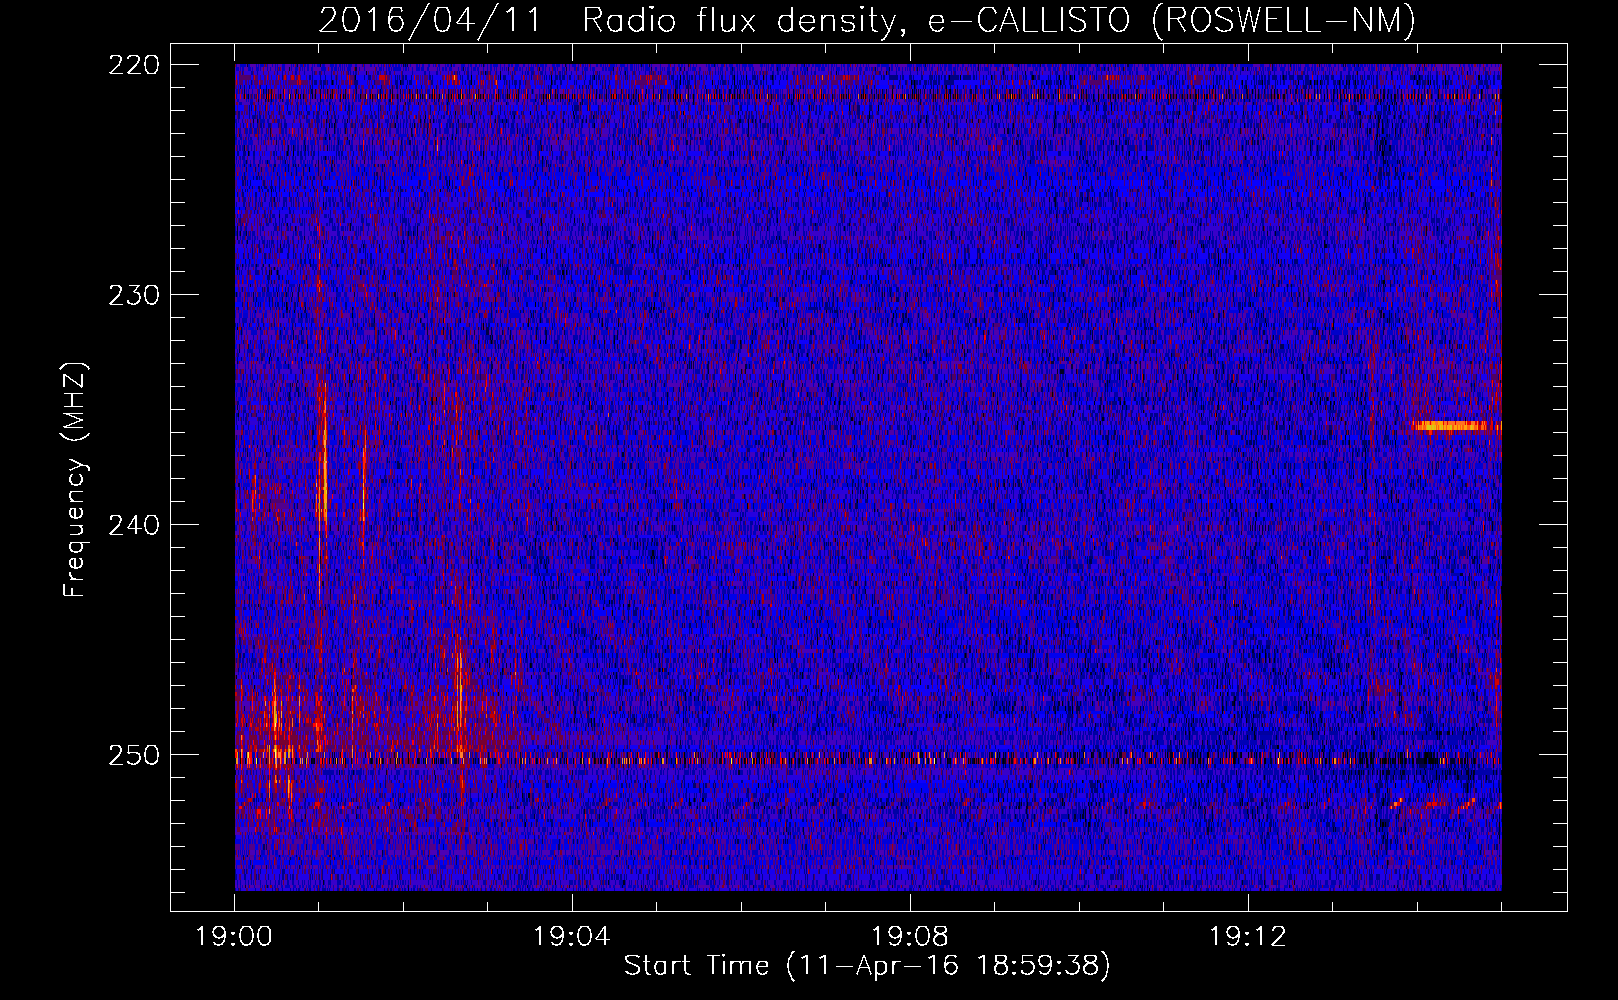Select the '220' frequency axis label

click(x=133, y=66)
